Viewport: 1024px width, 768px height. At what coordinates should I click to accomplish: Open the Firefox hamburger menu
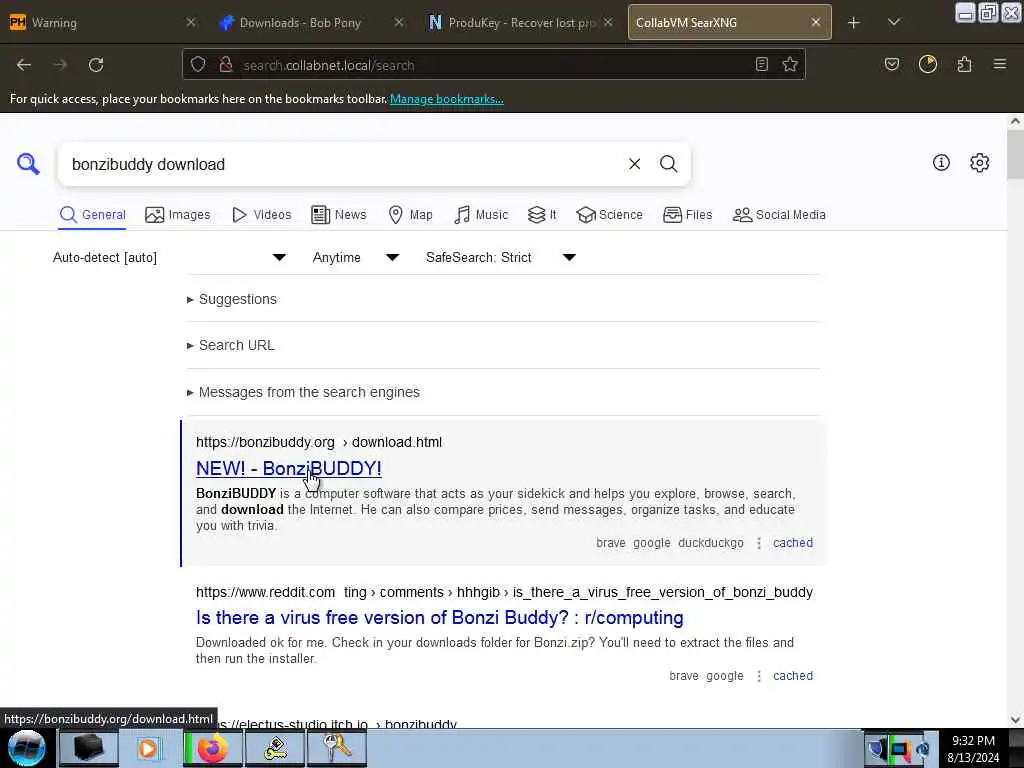click(x=1000, y=64)
